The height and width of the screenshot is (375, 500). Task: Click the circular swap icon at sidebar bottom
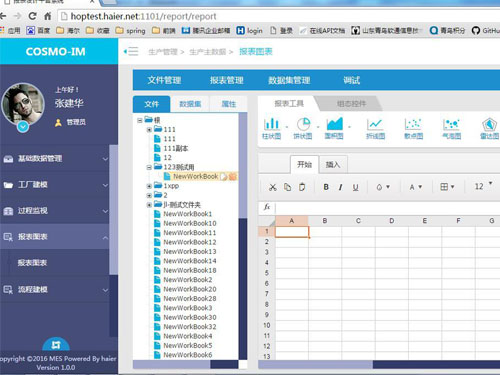coord(56,344)
